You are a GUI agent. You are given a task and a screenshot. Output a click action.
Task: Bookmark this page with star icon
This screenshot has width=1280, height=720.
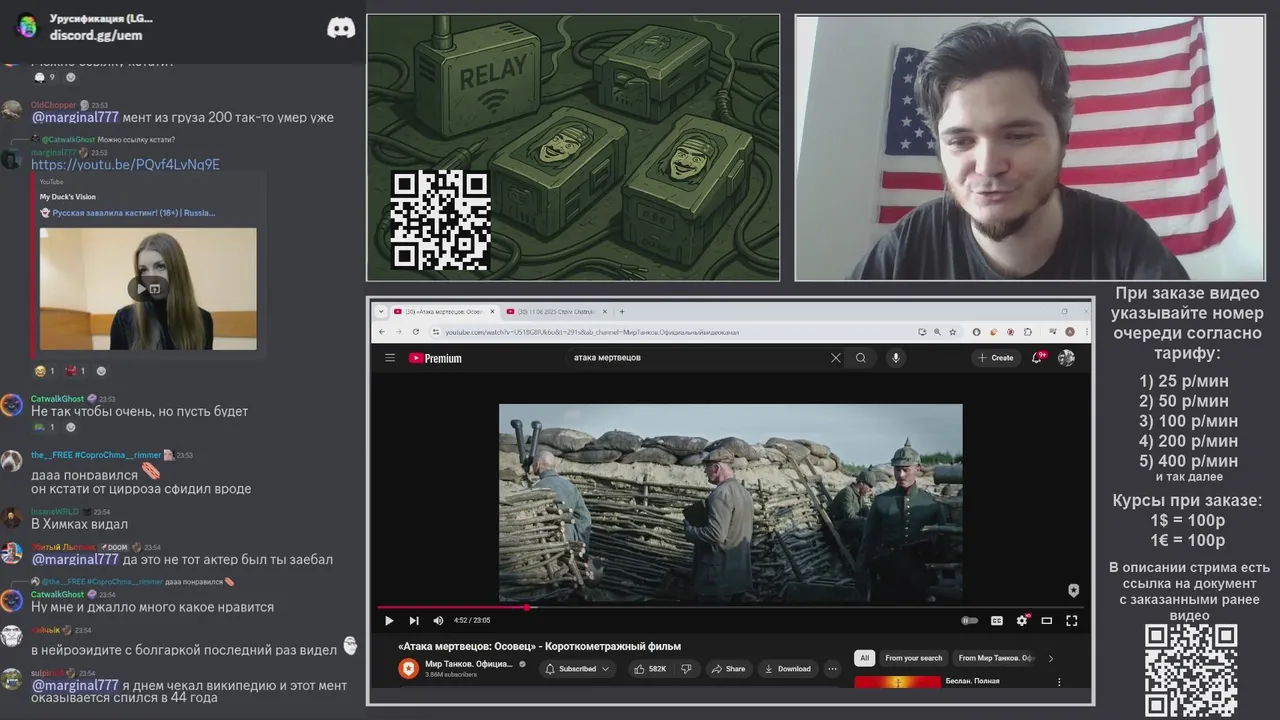pyautogui.click(x=953, y=332)
